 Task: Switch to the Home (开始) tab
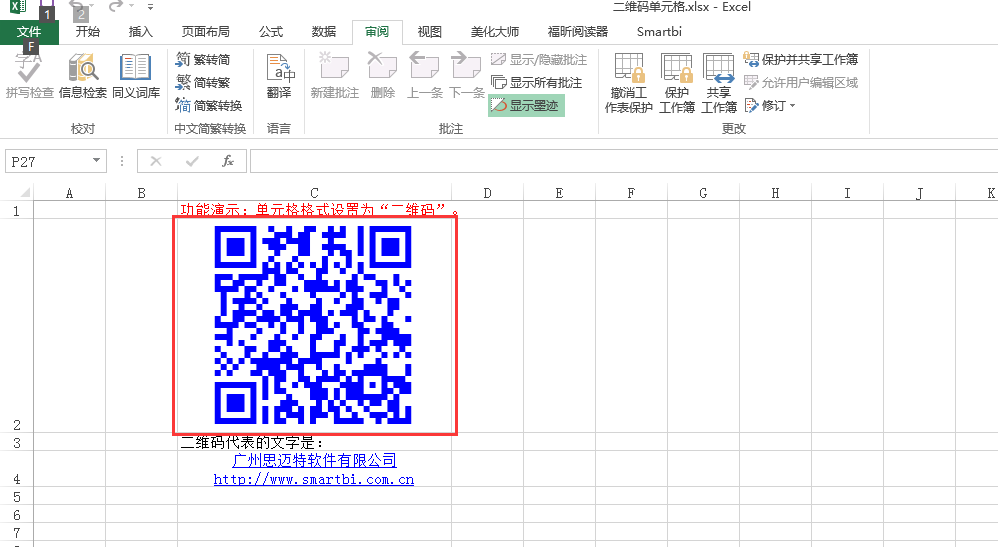pyautogui.click(x=87, y=32)
